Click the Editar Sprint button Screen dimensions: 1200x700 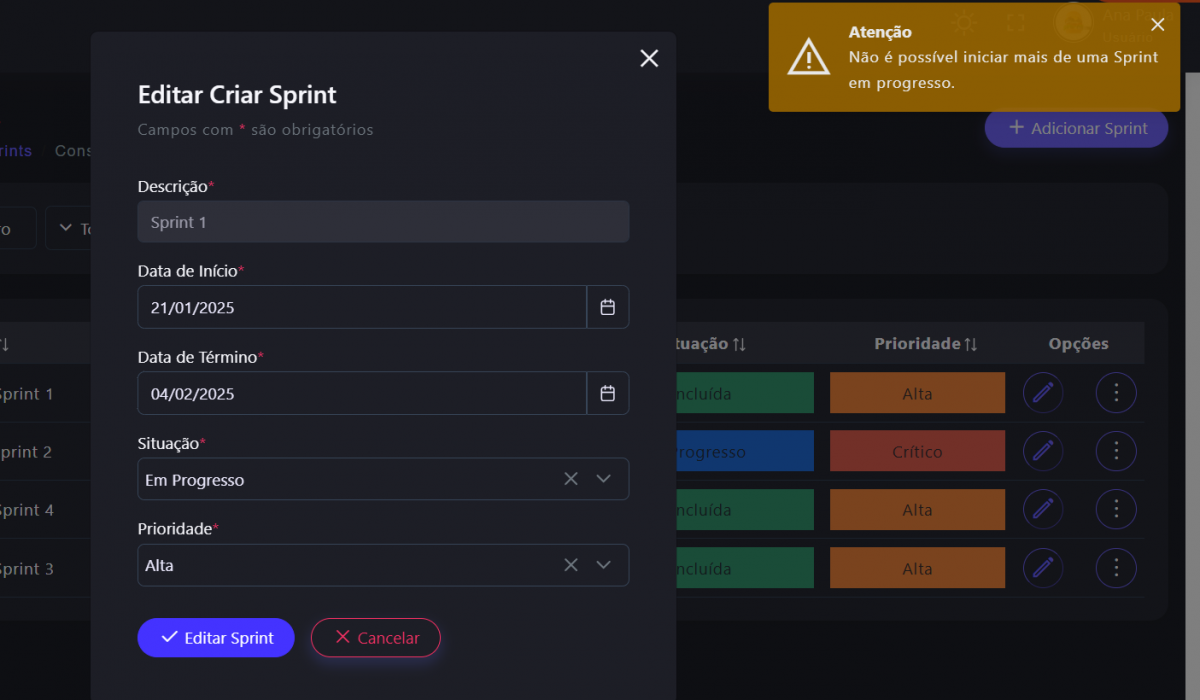coord(216,638)
